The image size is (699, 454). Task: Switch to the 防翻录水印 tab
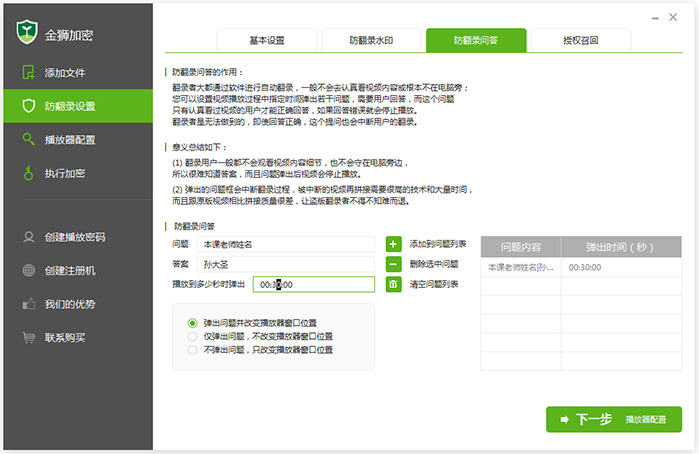[371, 40]
